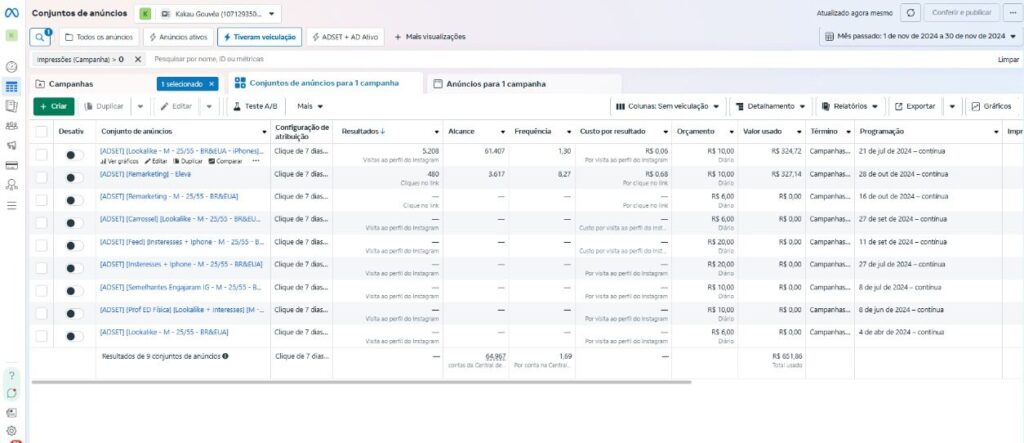Click the refresh data icon

tap(910, 12)
